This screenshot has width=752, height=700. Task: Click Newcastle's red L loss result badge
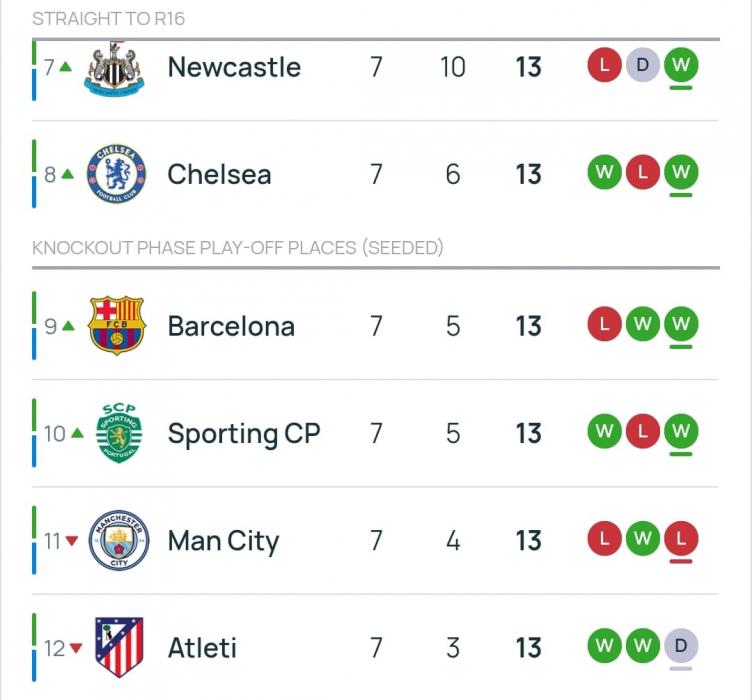pos(604,67)
